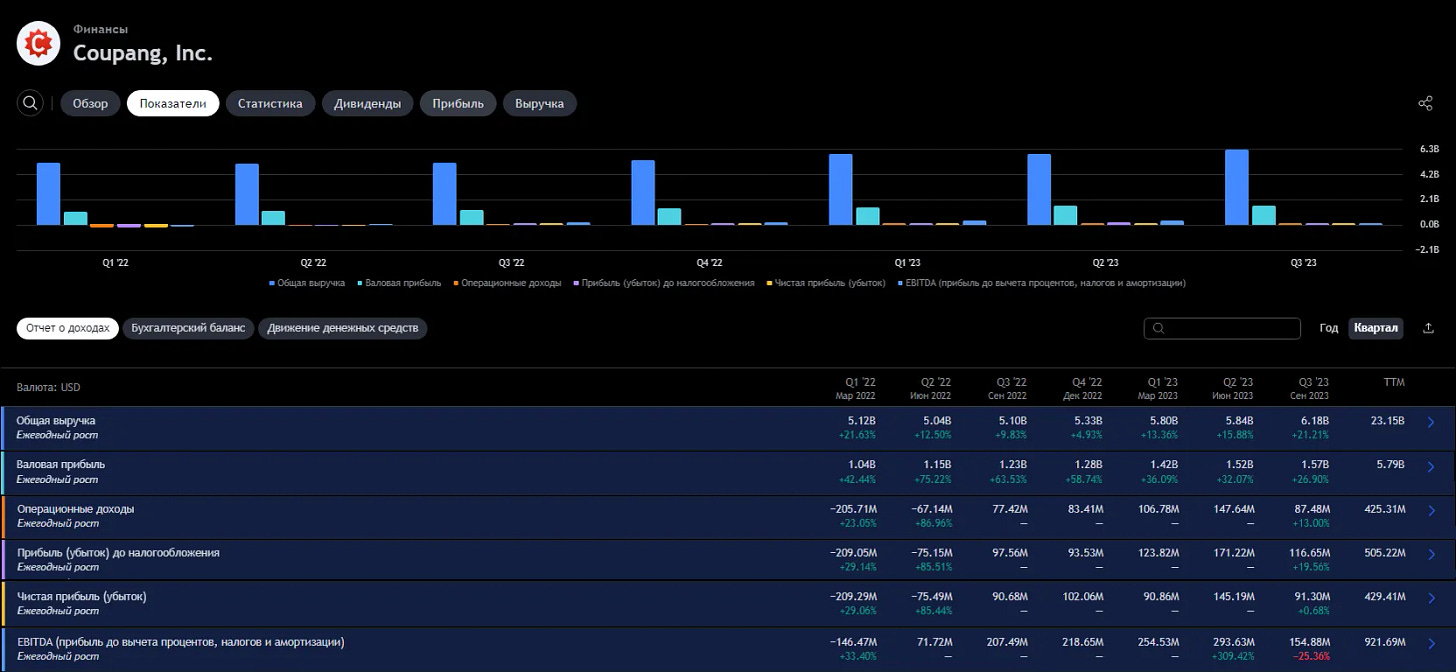The width and height of the screenshot is (1456, 672).
Task: Click the Валовая прибыль row label
Action: point(61,465)
